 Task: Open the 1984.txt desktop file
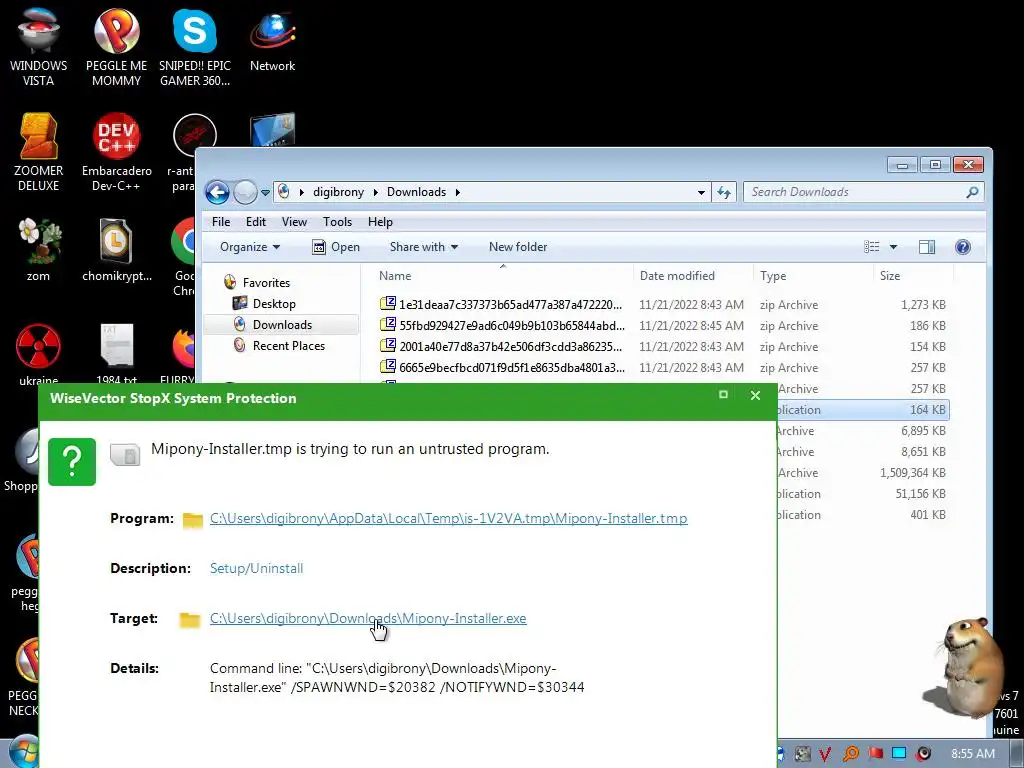(116, 353)
